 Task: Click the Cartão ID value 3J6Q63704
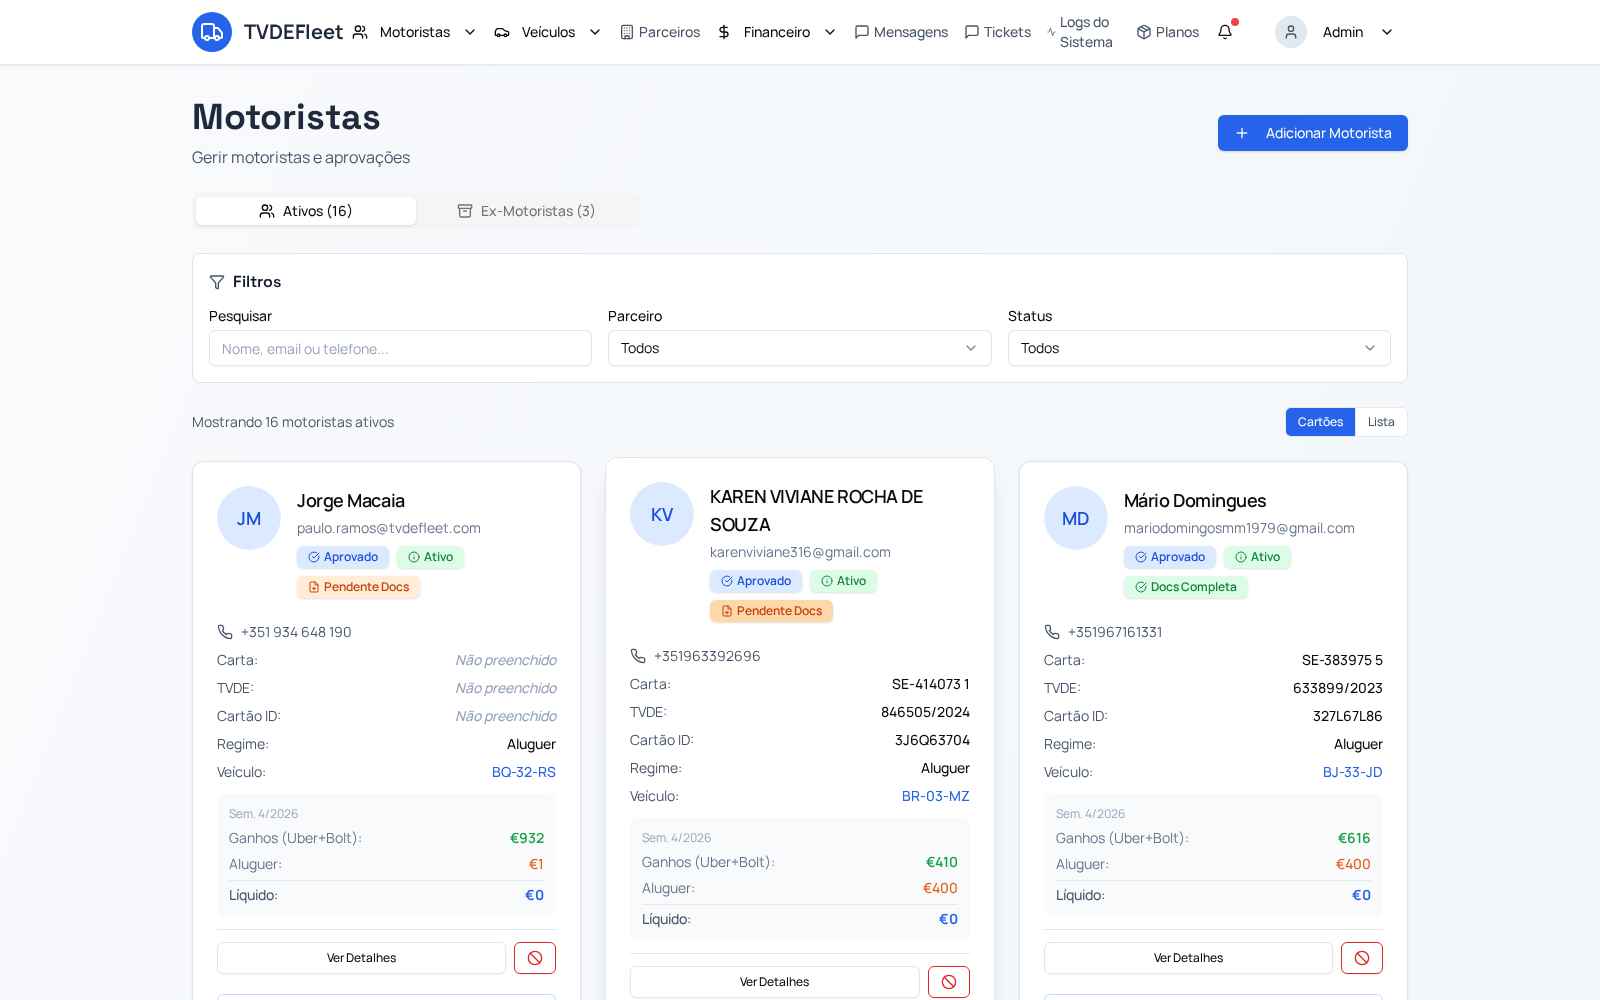(x=932, y=740)
